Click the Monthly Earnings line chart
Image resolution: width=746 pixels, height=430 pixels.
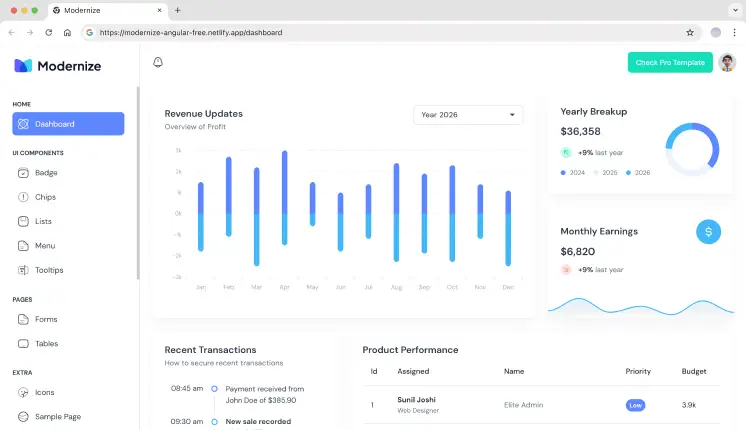[640, 307]
